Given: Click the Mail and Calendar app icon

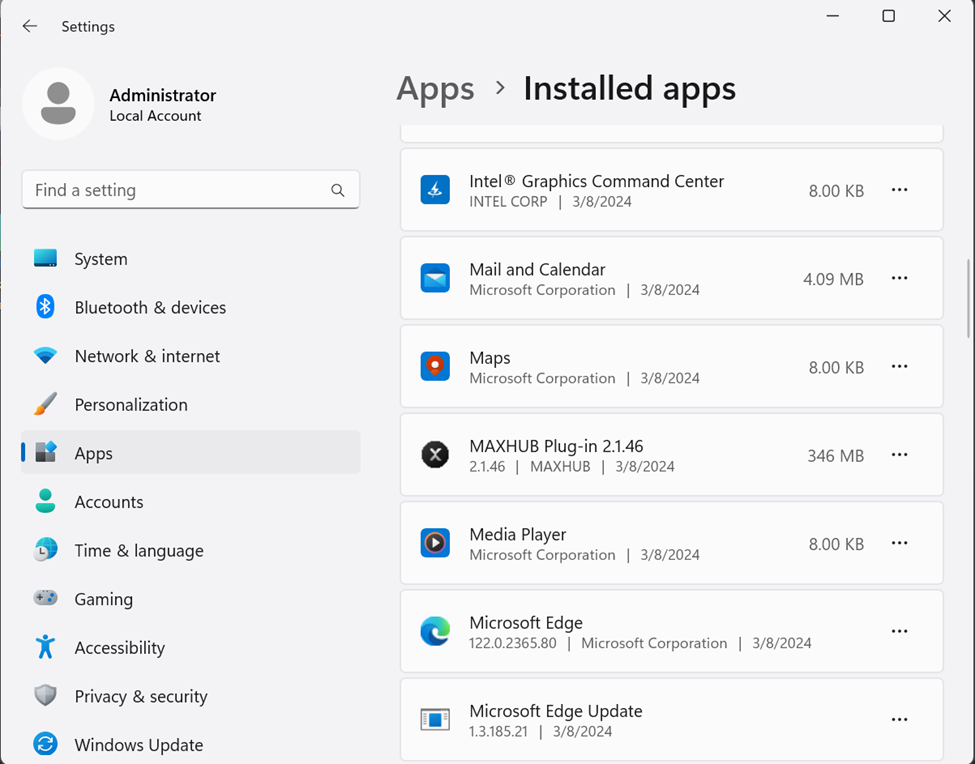Looking at the screenshot, I should click(x=435, y=278).
